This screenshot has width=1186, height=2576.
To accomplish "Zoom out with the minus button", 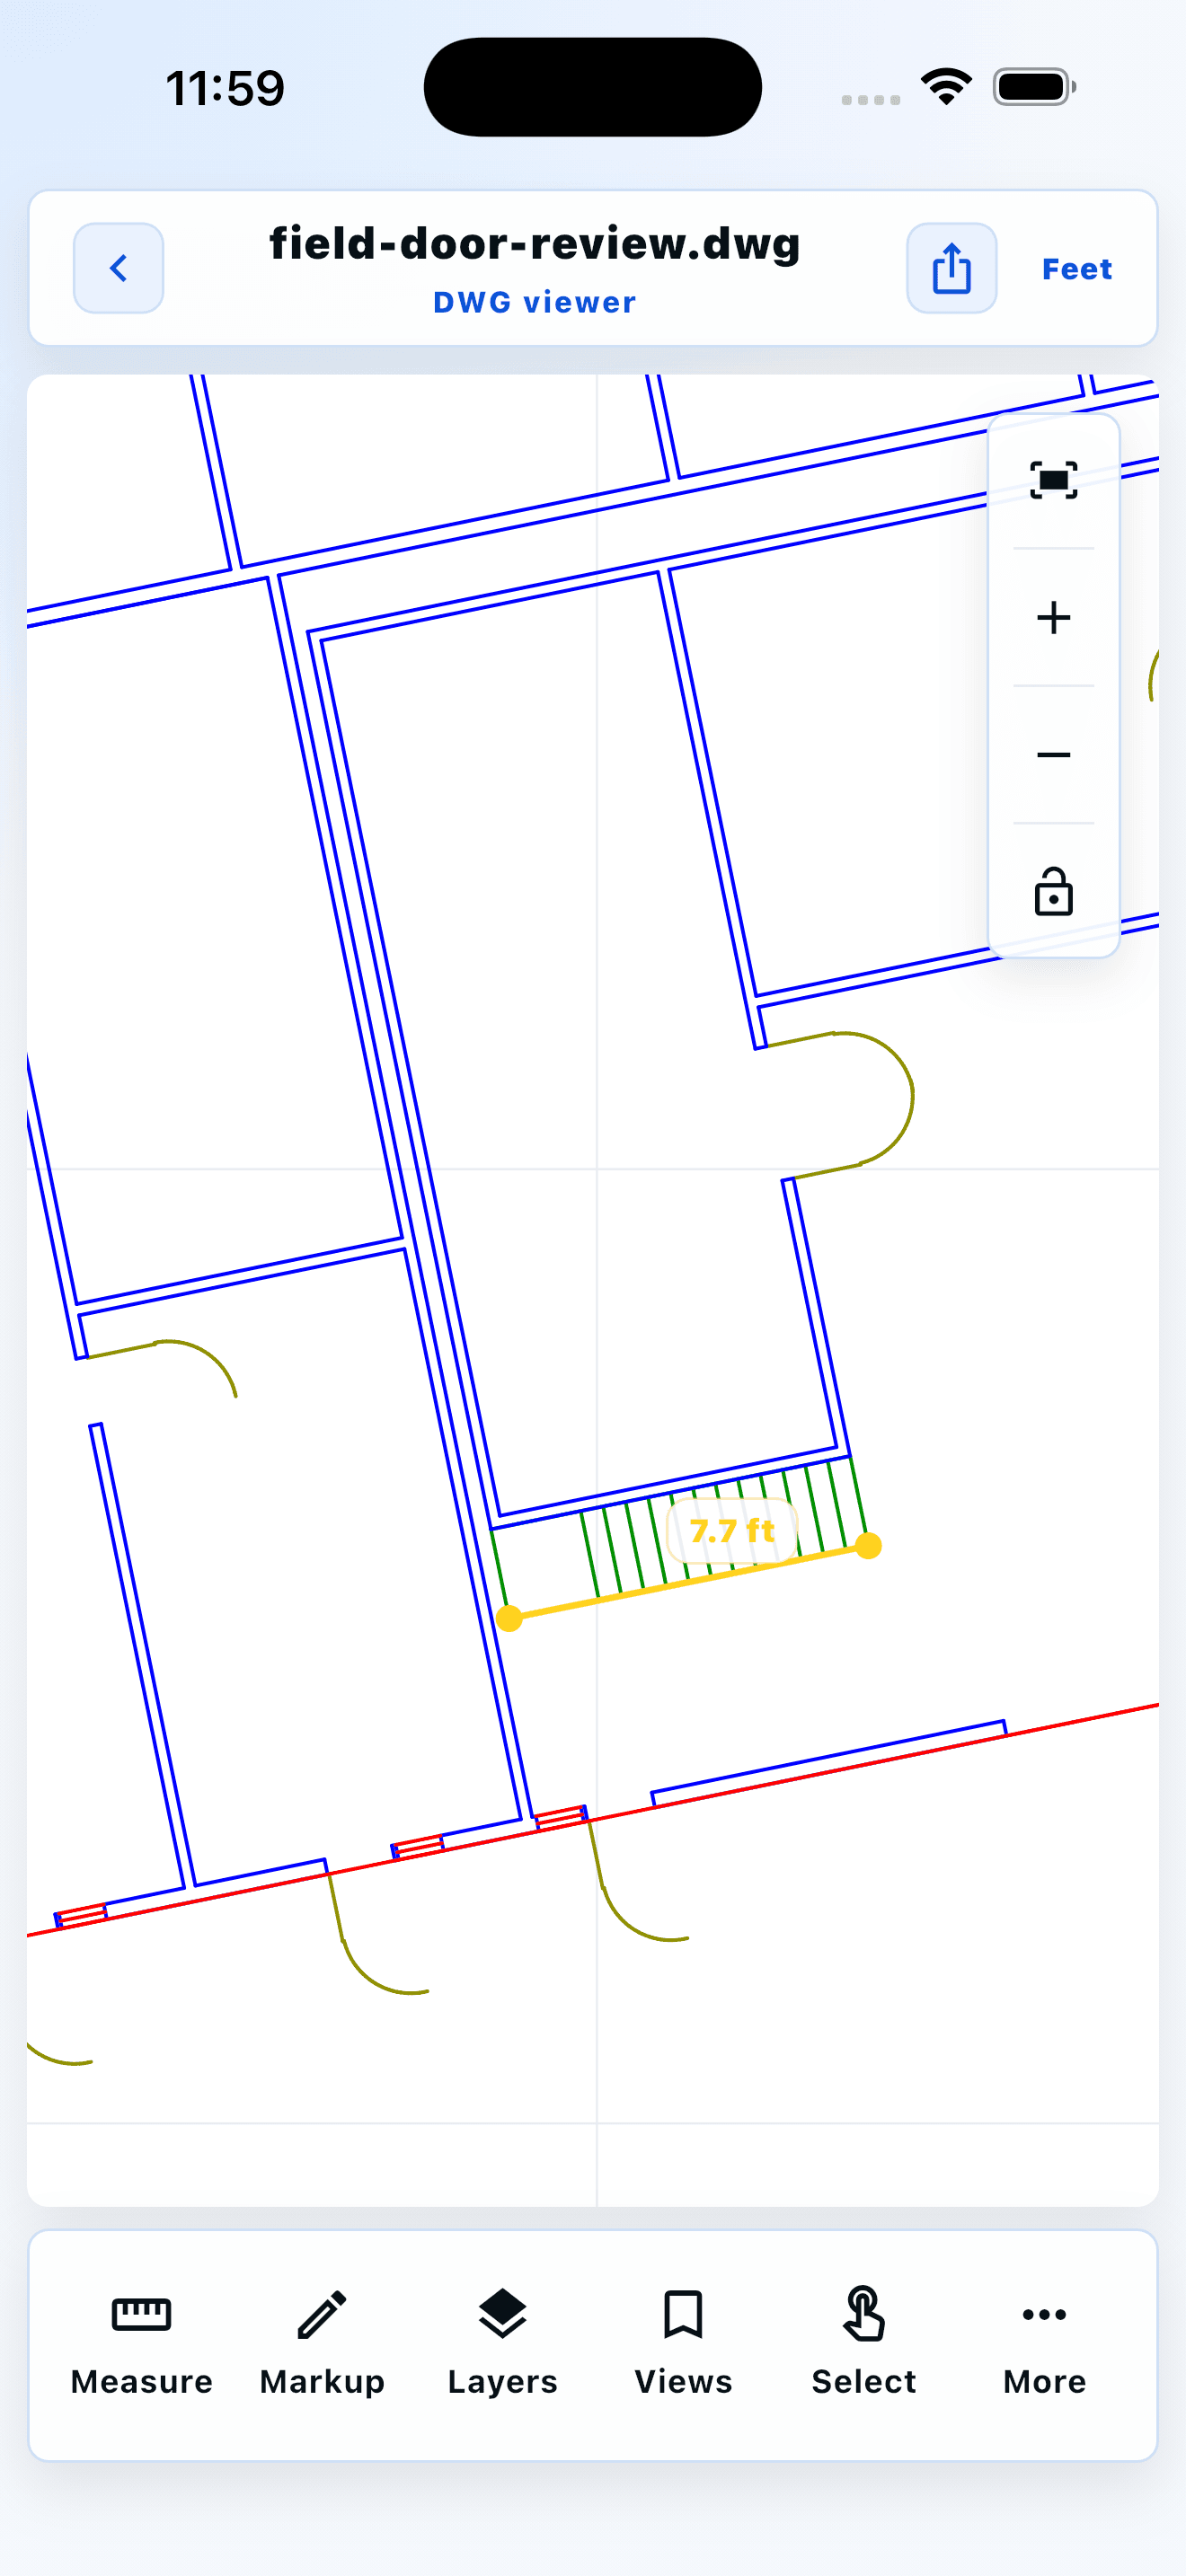I will 1053,755.
